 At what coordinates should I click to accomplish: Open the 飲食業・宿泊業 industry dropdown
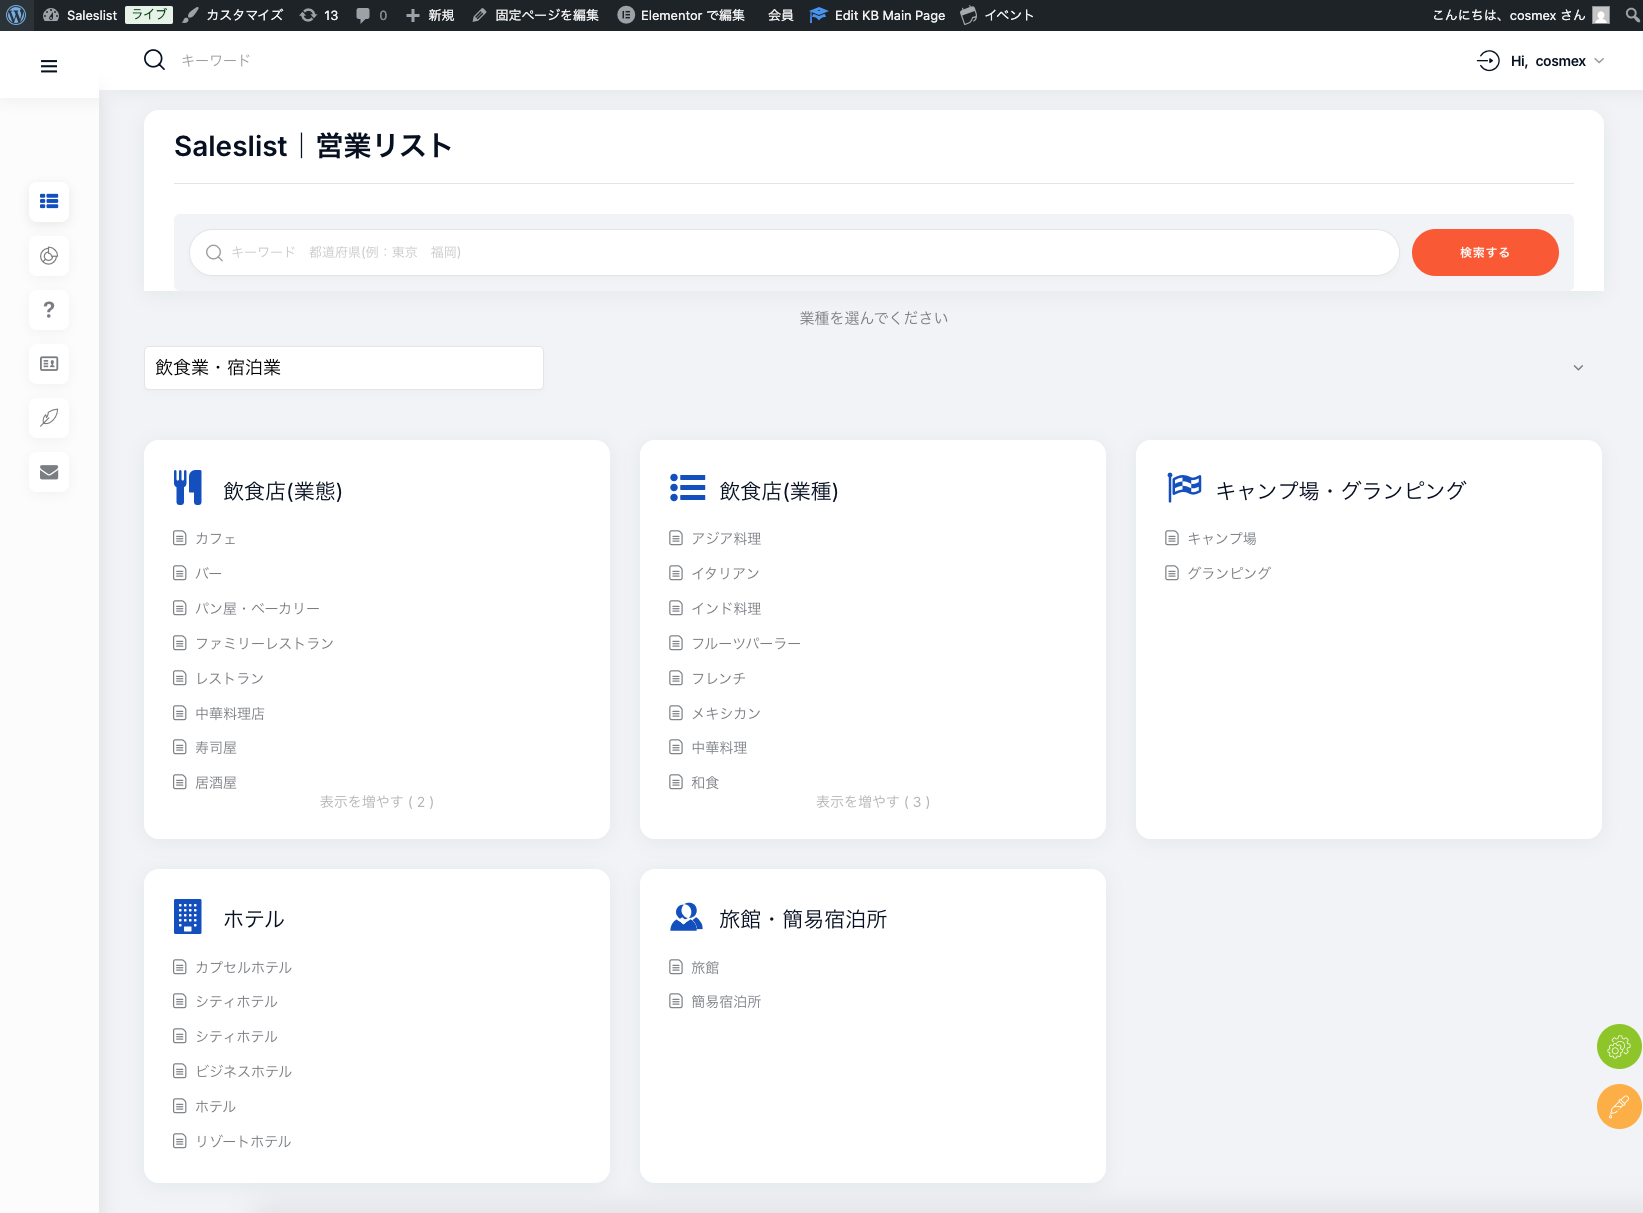344,368
